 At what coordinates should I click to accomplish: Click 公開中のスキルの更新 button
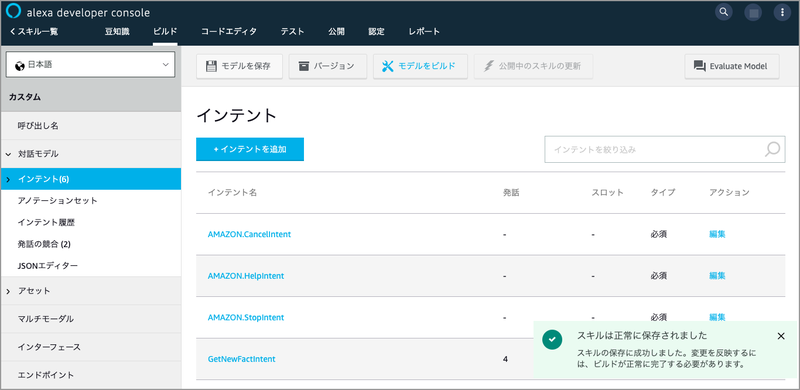[534, 66]
